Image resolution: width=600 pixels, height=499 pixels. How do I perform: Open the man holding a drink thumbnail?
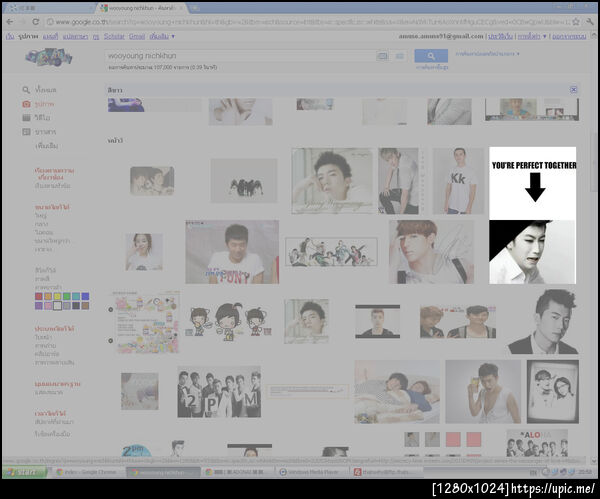tap(483, 392)
